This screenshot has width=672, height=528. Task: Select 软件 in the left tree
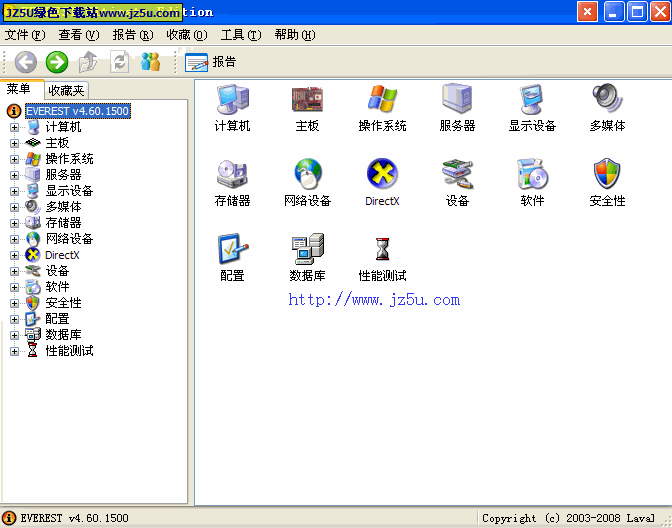57,287
